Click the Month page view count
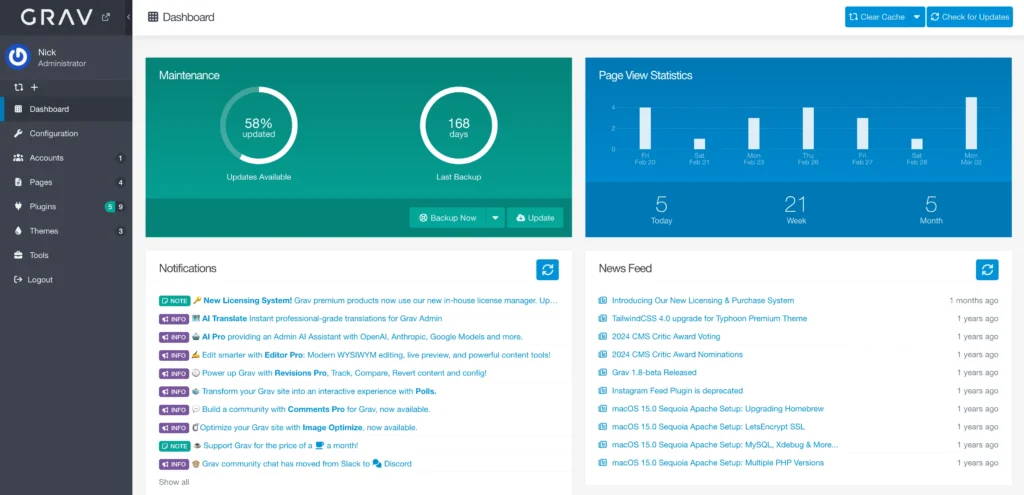The width and height of the screenshot is (1024, 495). coord(931,205)
